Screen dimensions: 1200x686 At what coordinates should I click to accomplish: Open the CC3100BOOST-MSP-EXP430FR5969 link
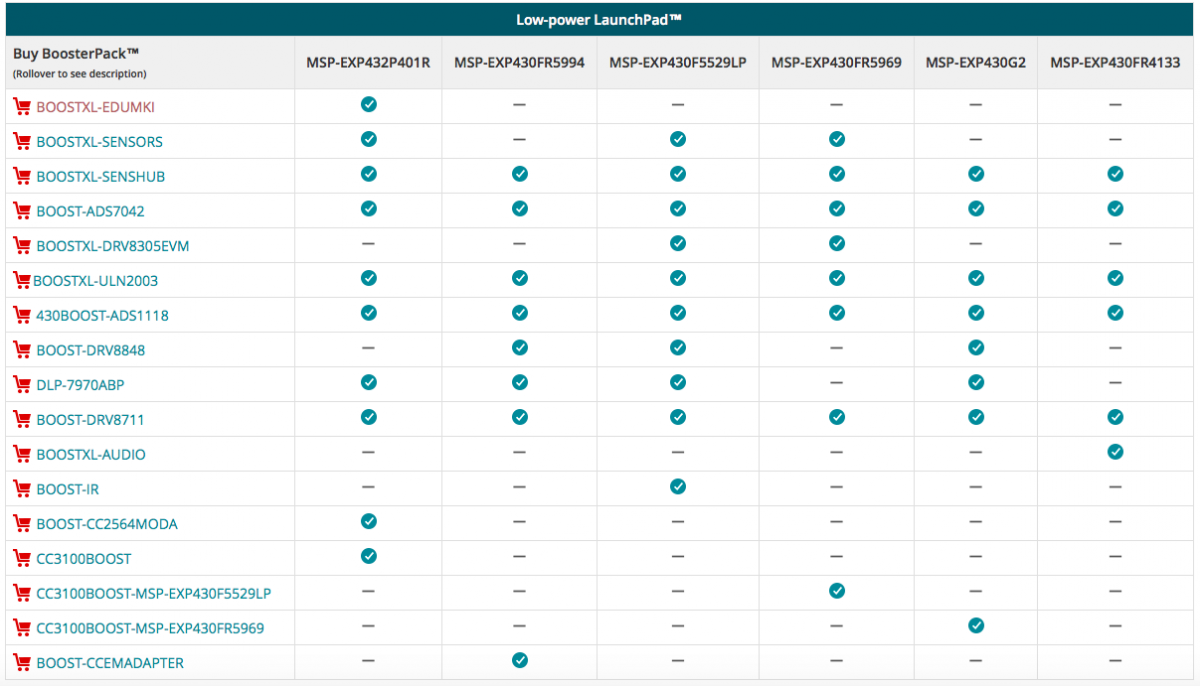pyautogui.click(x=150, y=629)
